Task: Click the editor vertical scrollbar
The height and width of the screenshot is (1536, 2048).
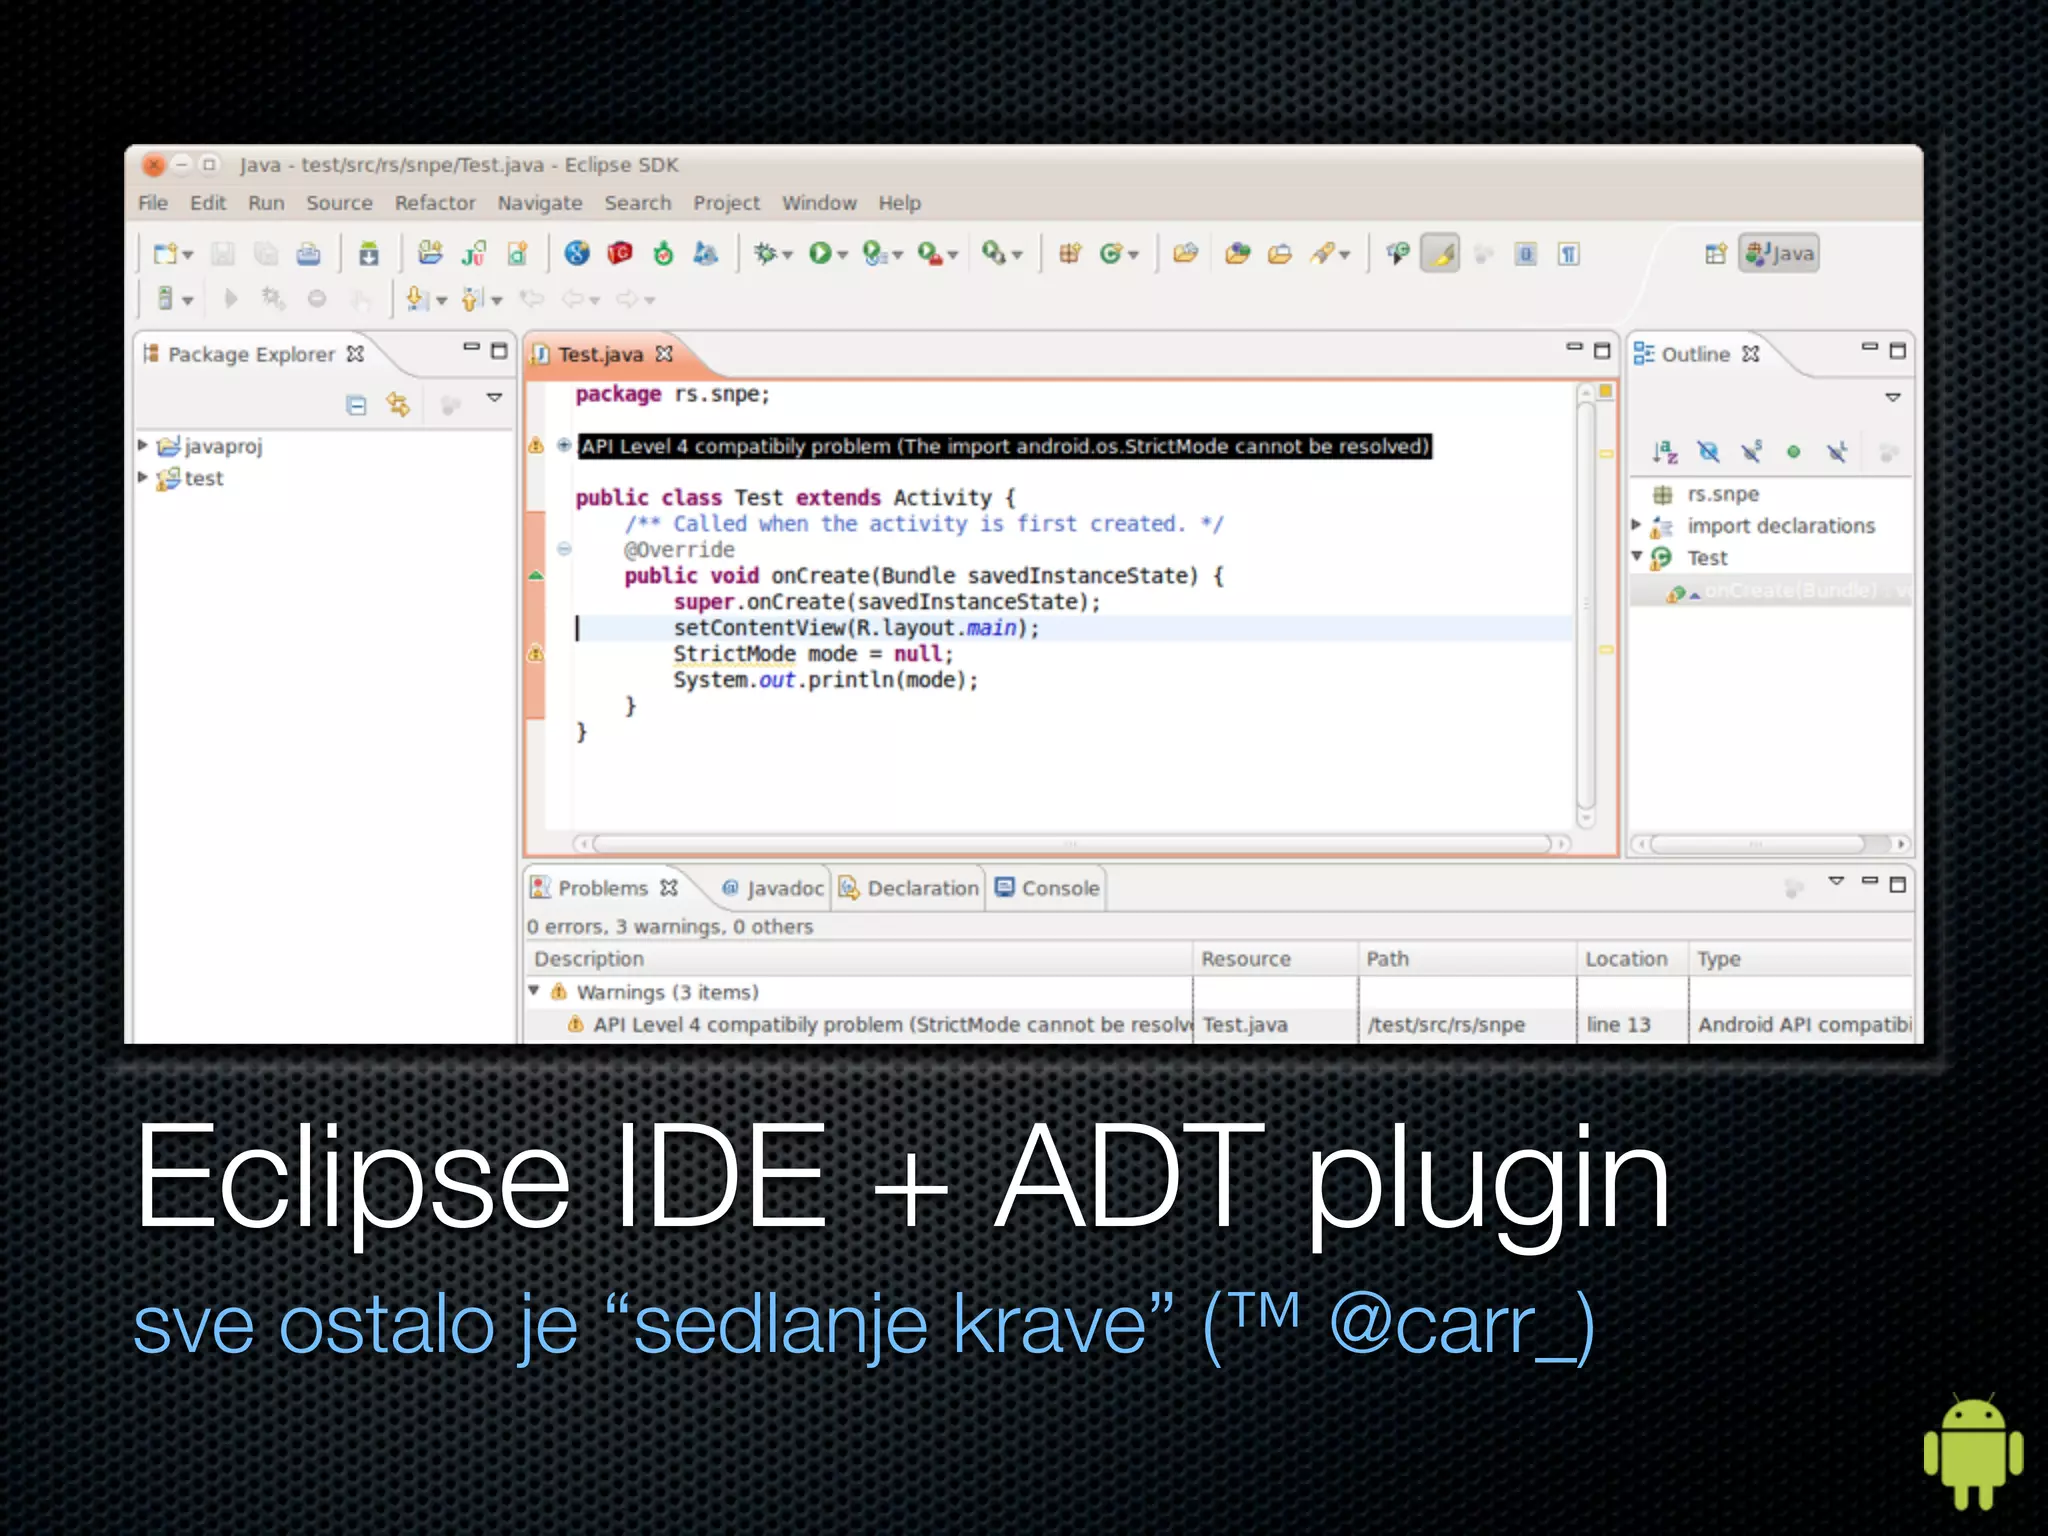Action: click(1586, 605)
